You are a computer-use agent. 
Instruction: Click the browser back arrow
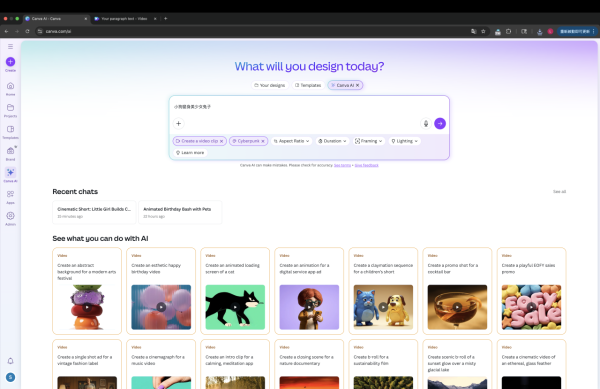coord(7,31)
